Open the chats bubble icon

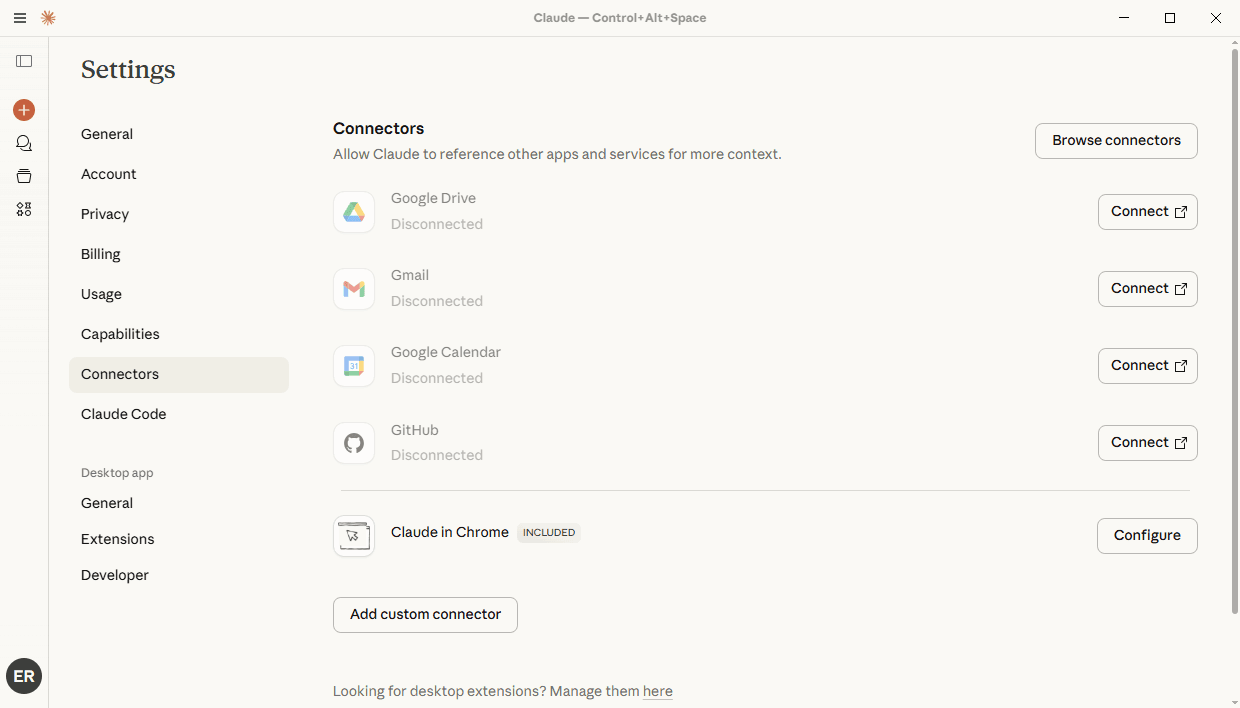tap(24, 144)
